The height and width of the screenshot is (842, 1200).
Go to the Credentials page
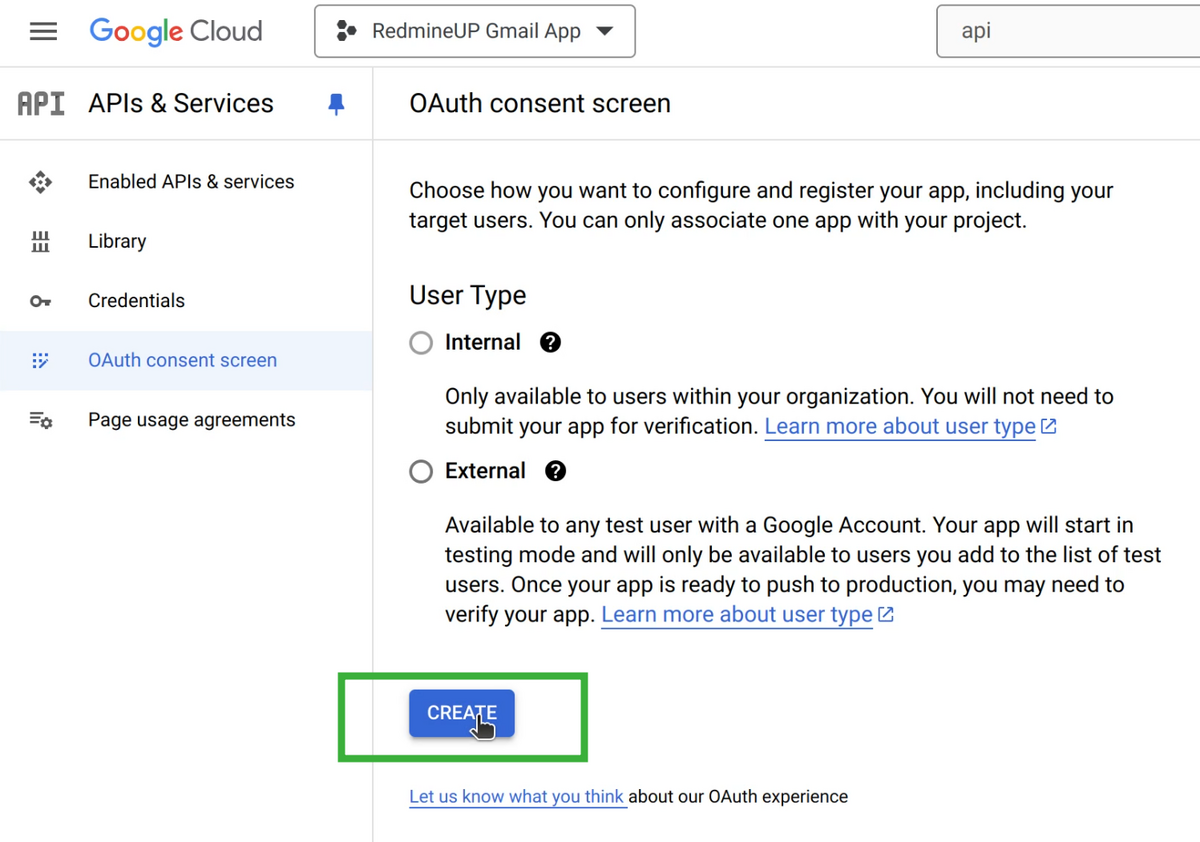click(136, 300)
